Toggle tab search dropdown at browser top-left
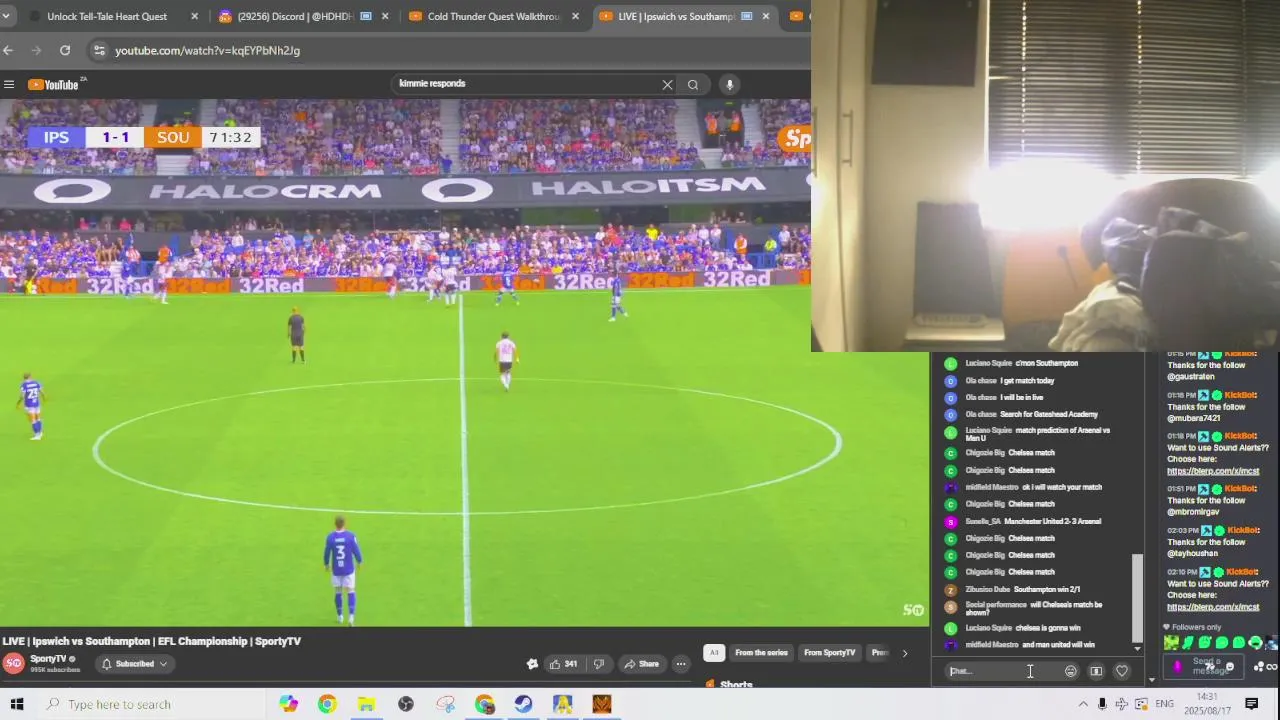 pyautogui.click(x=8, y=16)
